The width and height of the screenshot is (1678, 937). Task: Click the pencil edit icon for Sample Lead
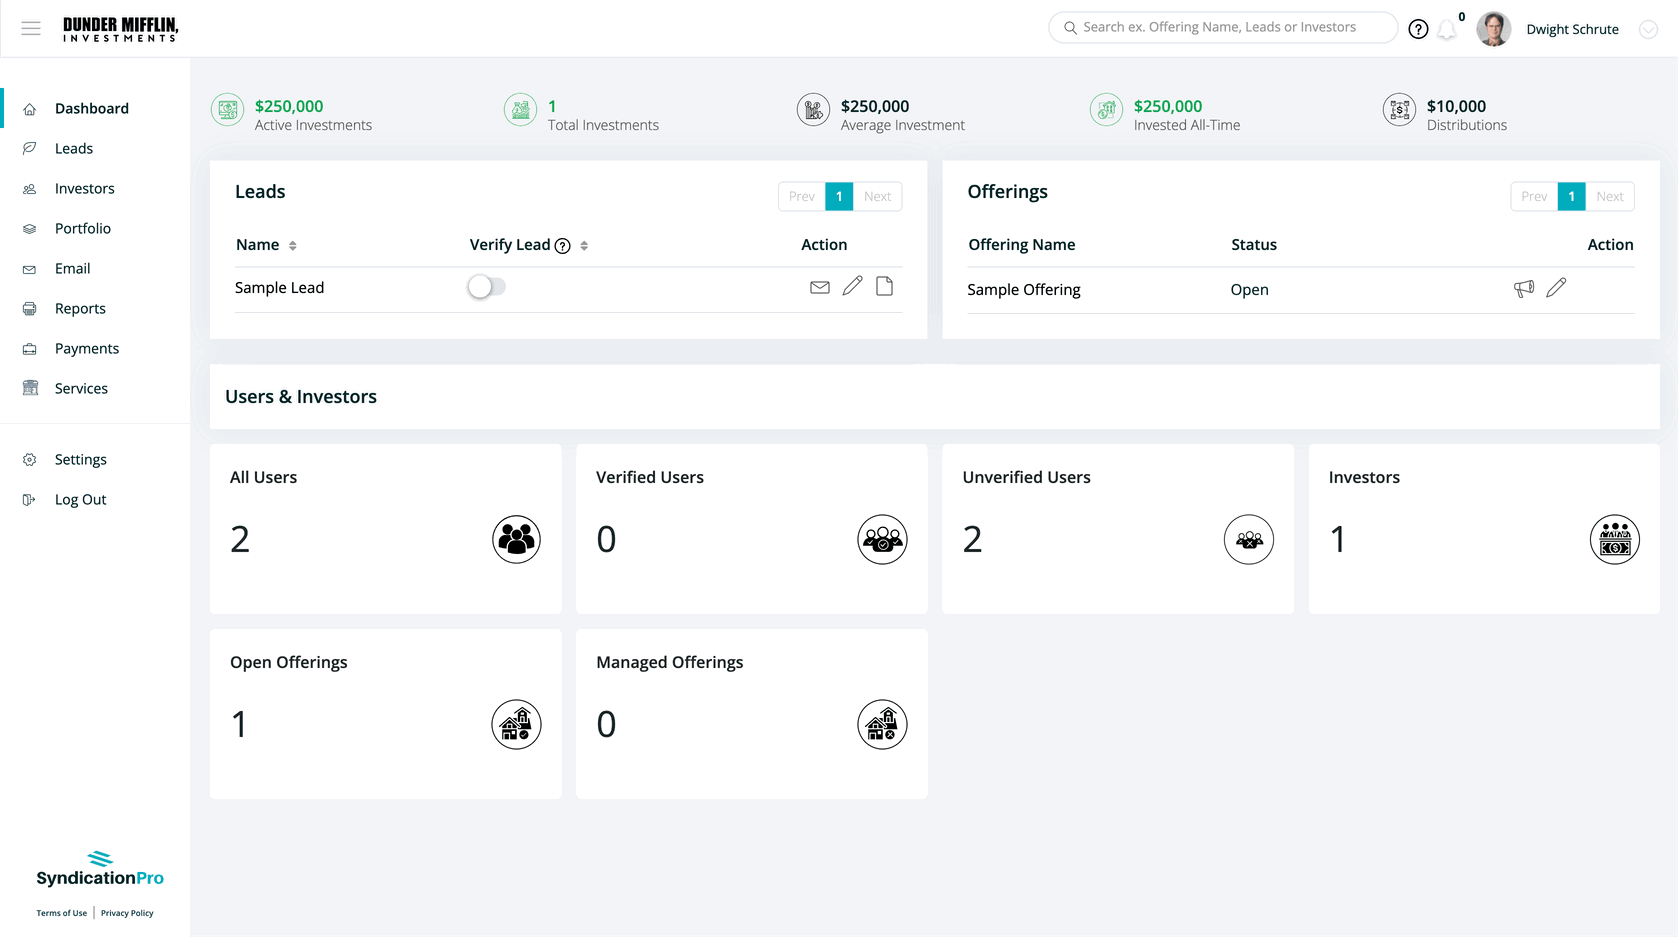point(852,287)
